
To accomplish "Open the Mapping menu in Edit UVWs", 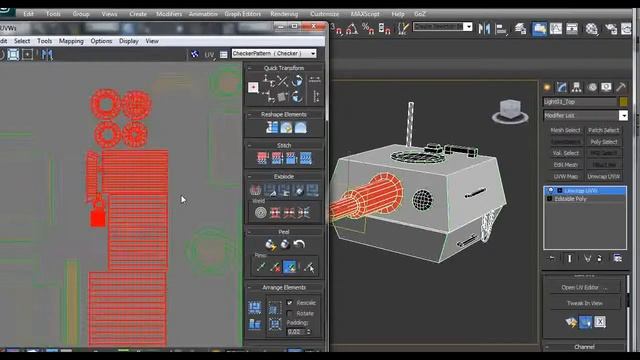I will pos(71,41).
